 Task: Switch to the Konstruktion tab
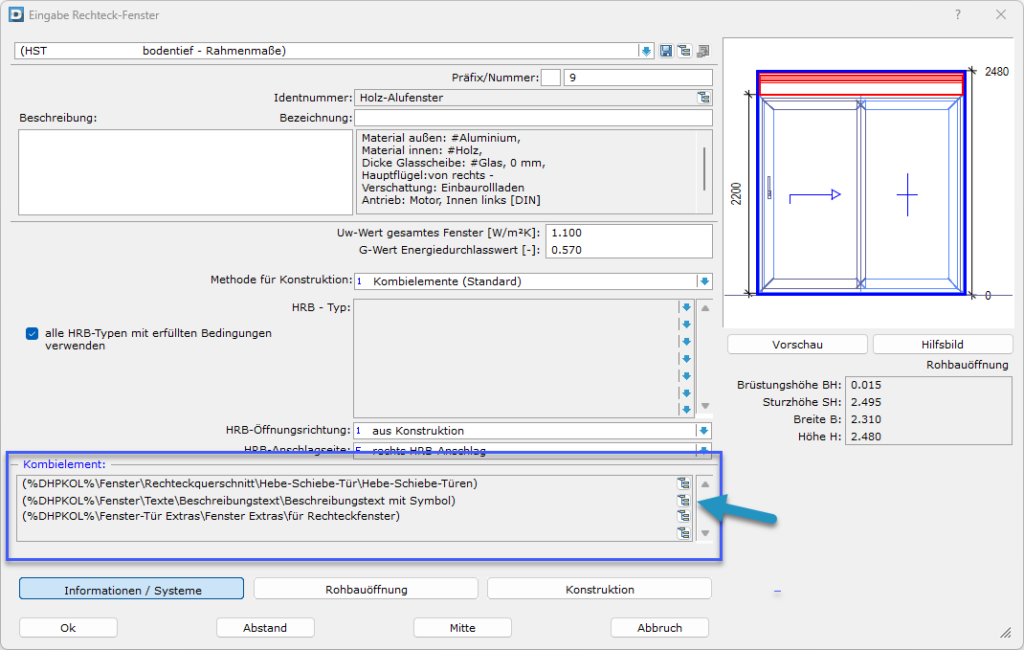click(x=599, y=589)
